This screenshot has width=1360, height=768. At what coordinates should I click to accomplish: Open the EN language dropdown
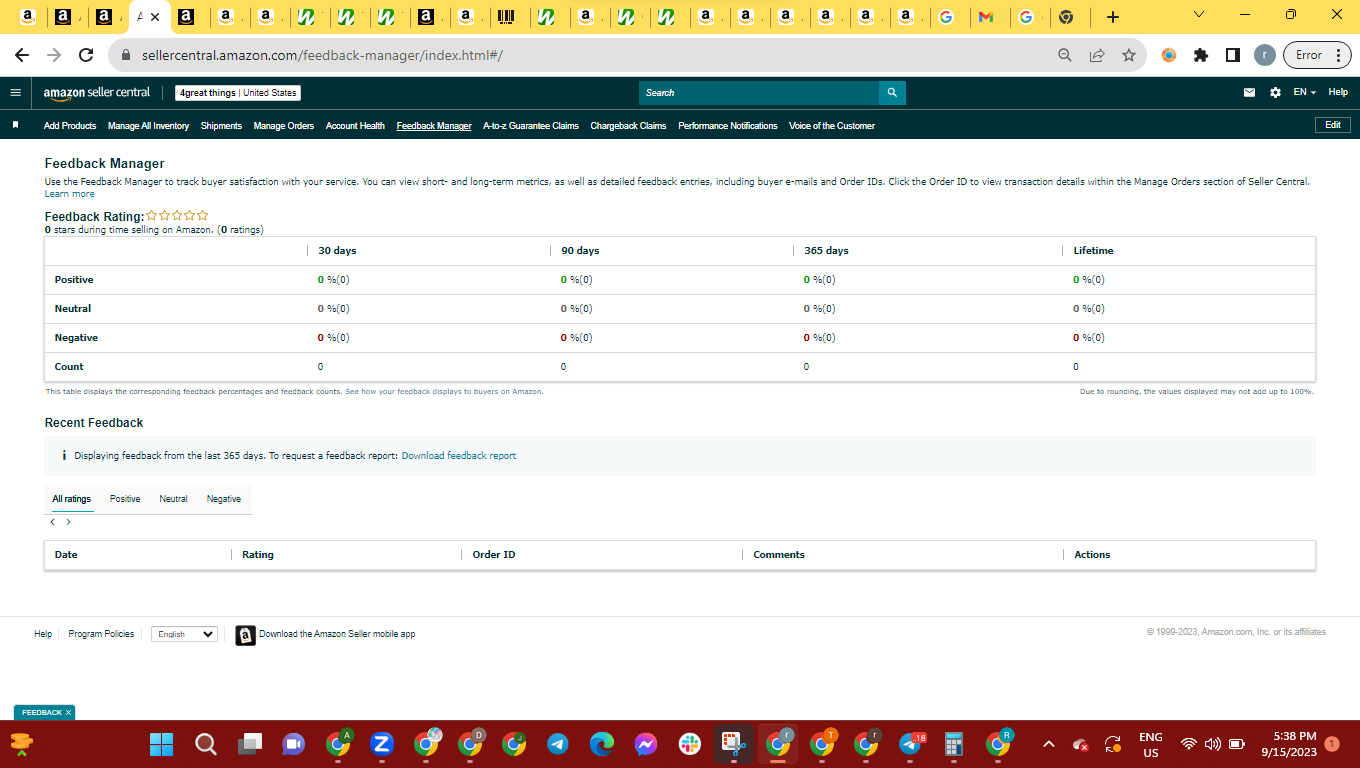(x=1304, y=92)
